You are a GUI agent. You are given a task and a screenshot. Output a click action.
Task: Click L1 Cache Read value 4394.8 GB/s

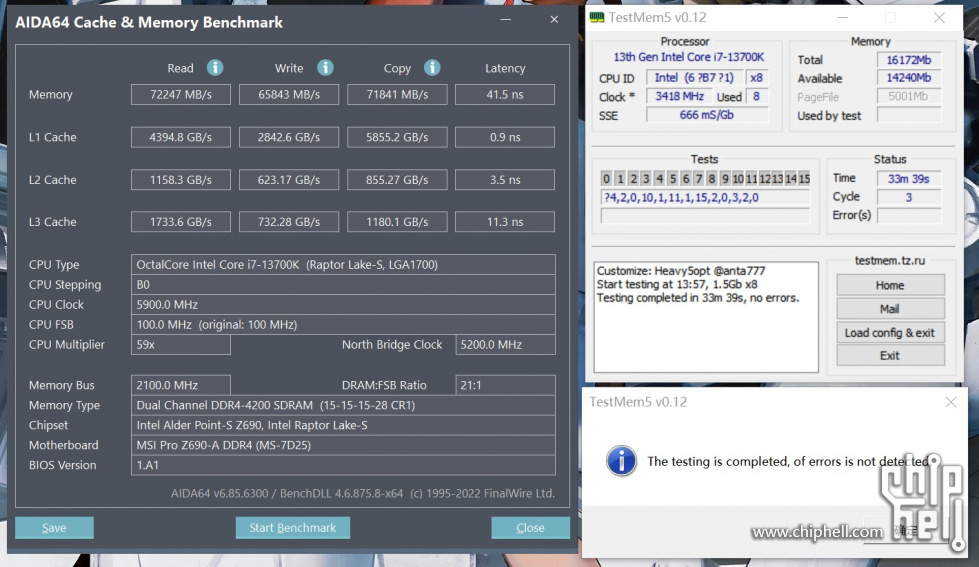click(x=180, y=137)
